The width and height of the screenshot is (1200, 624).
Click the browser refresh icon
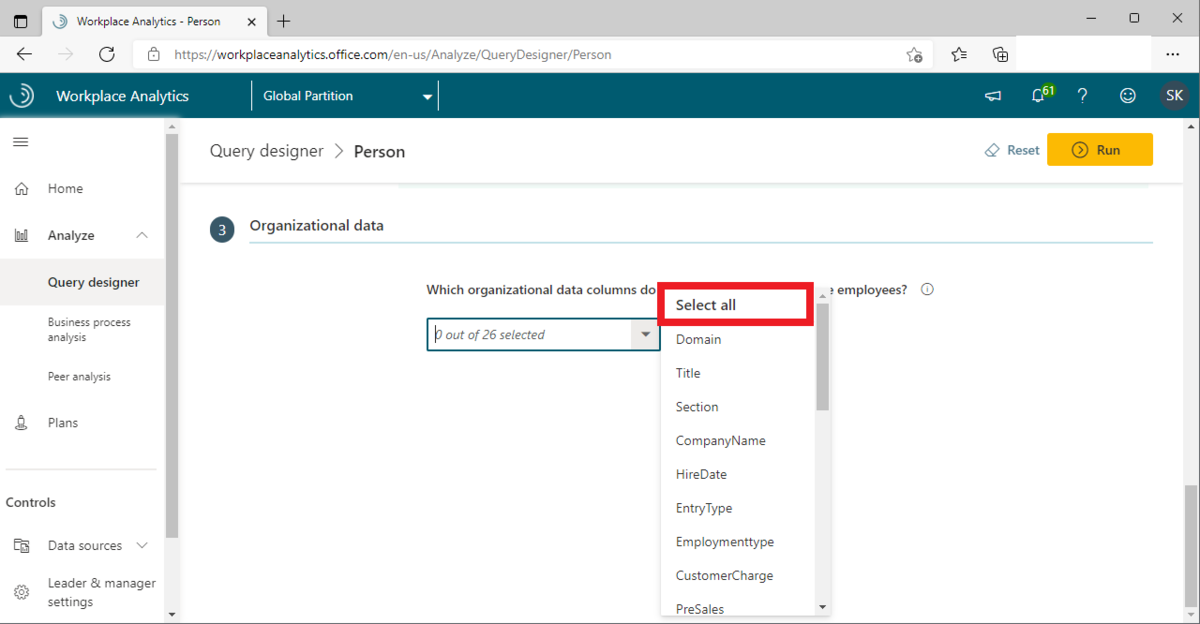click(x=107, y=54)
